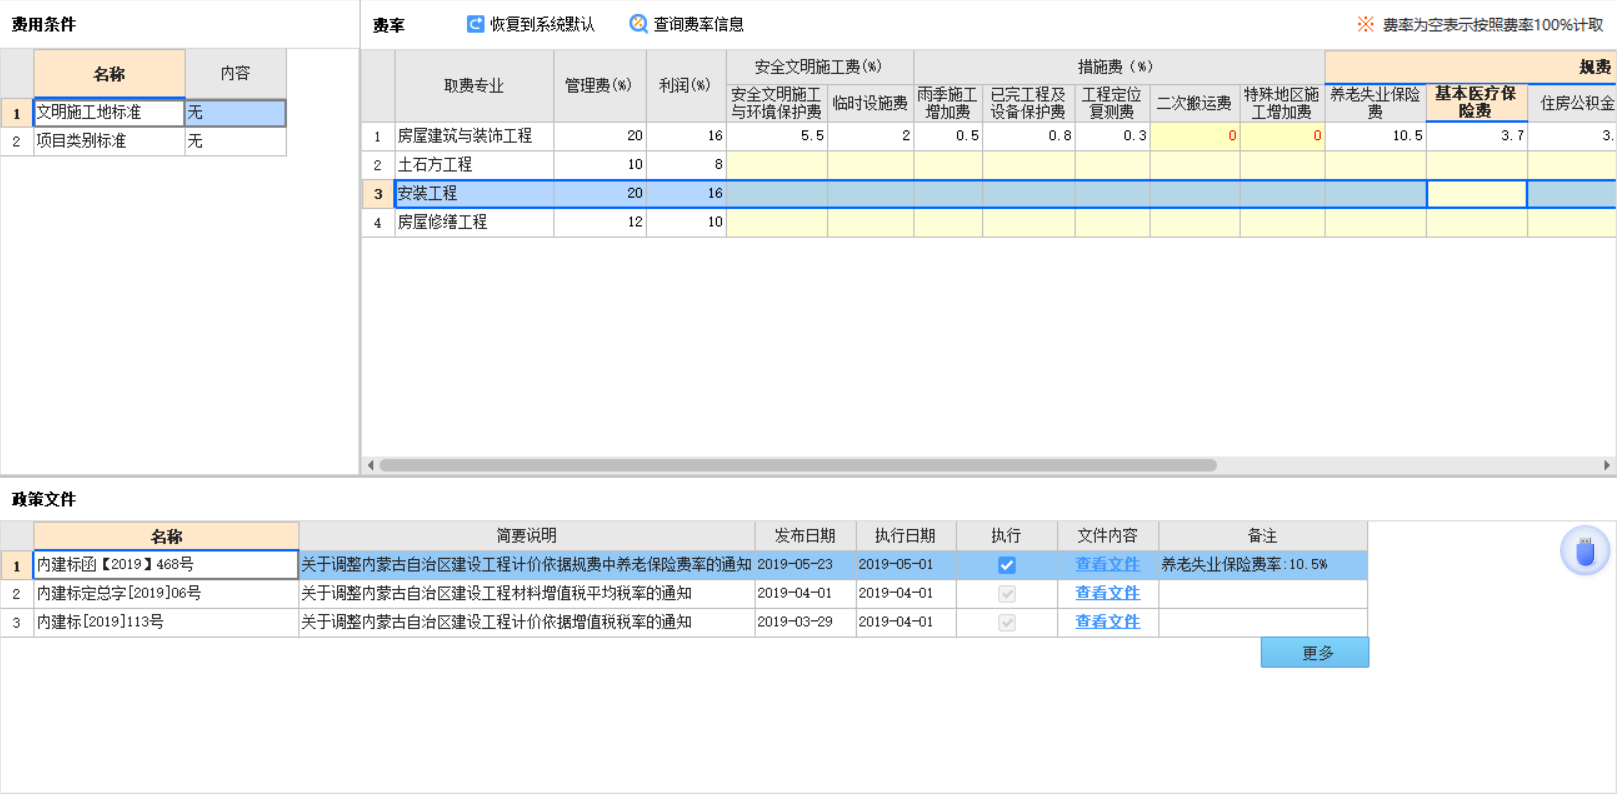Screen dimensions: 1618x794
Task: Select the 文明施工地标准 name cell
Action: click(109, 113)
